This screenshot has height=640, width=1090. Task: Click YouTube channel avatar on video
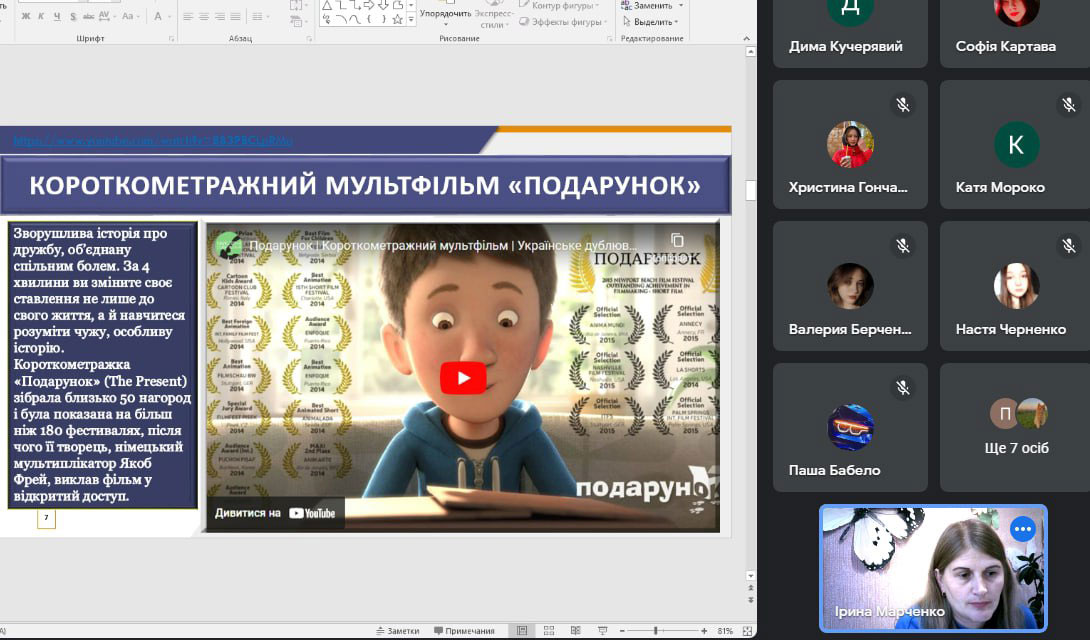(x=227, y=245)
